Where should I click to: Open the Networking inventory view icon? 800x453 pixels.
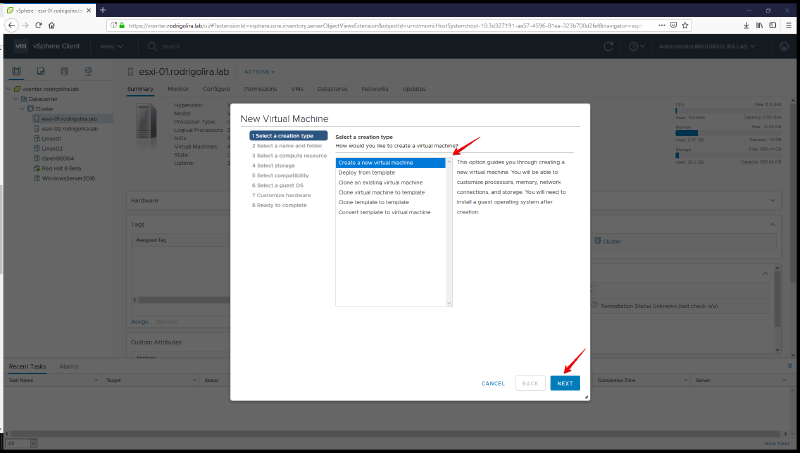click(x=88, y=72)
